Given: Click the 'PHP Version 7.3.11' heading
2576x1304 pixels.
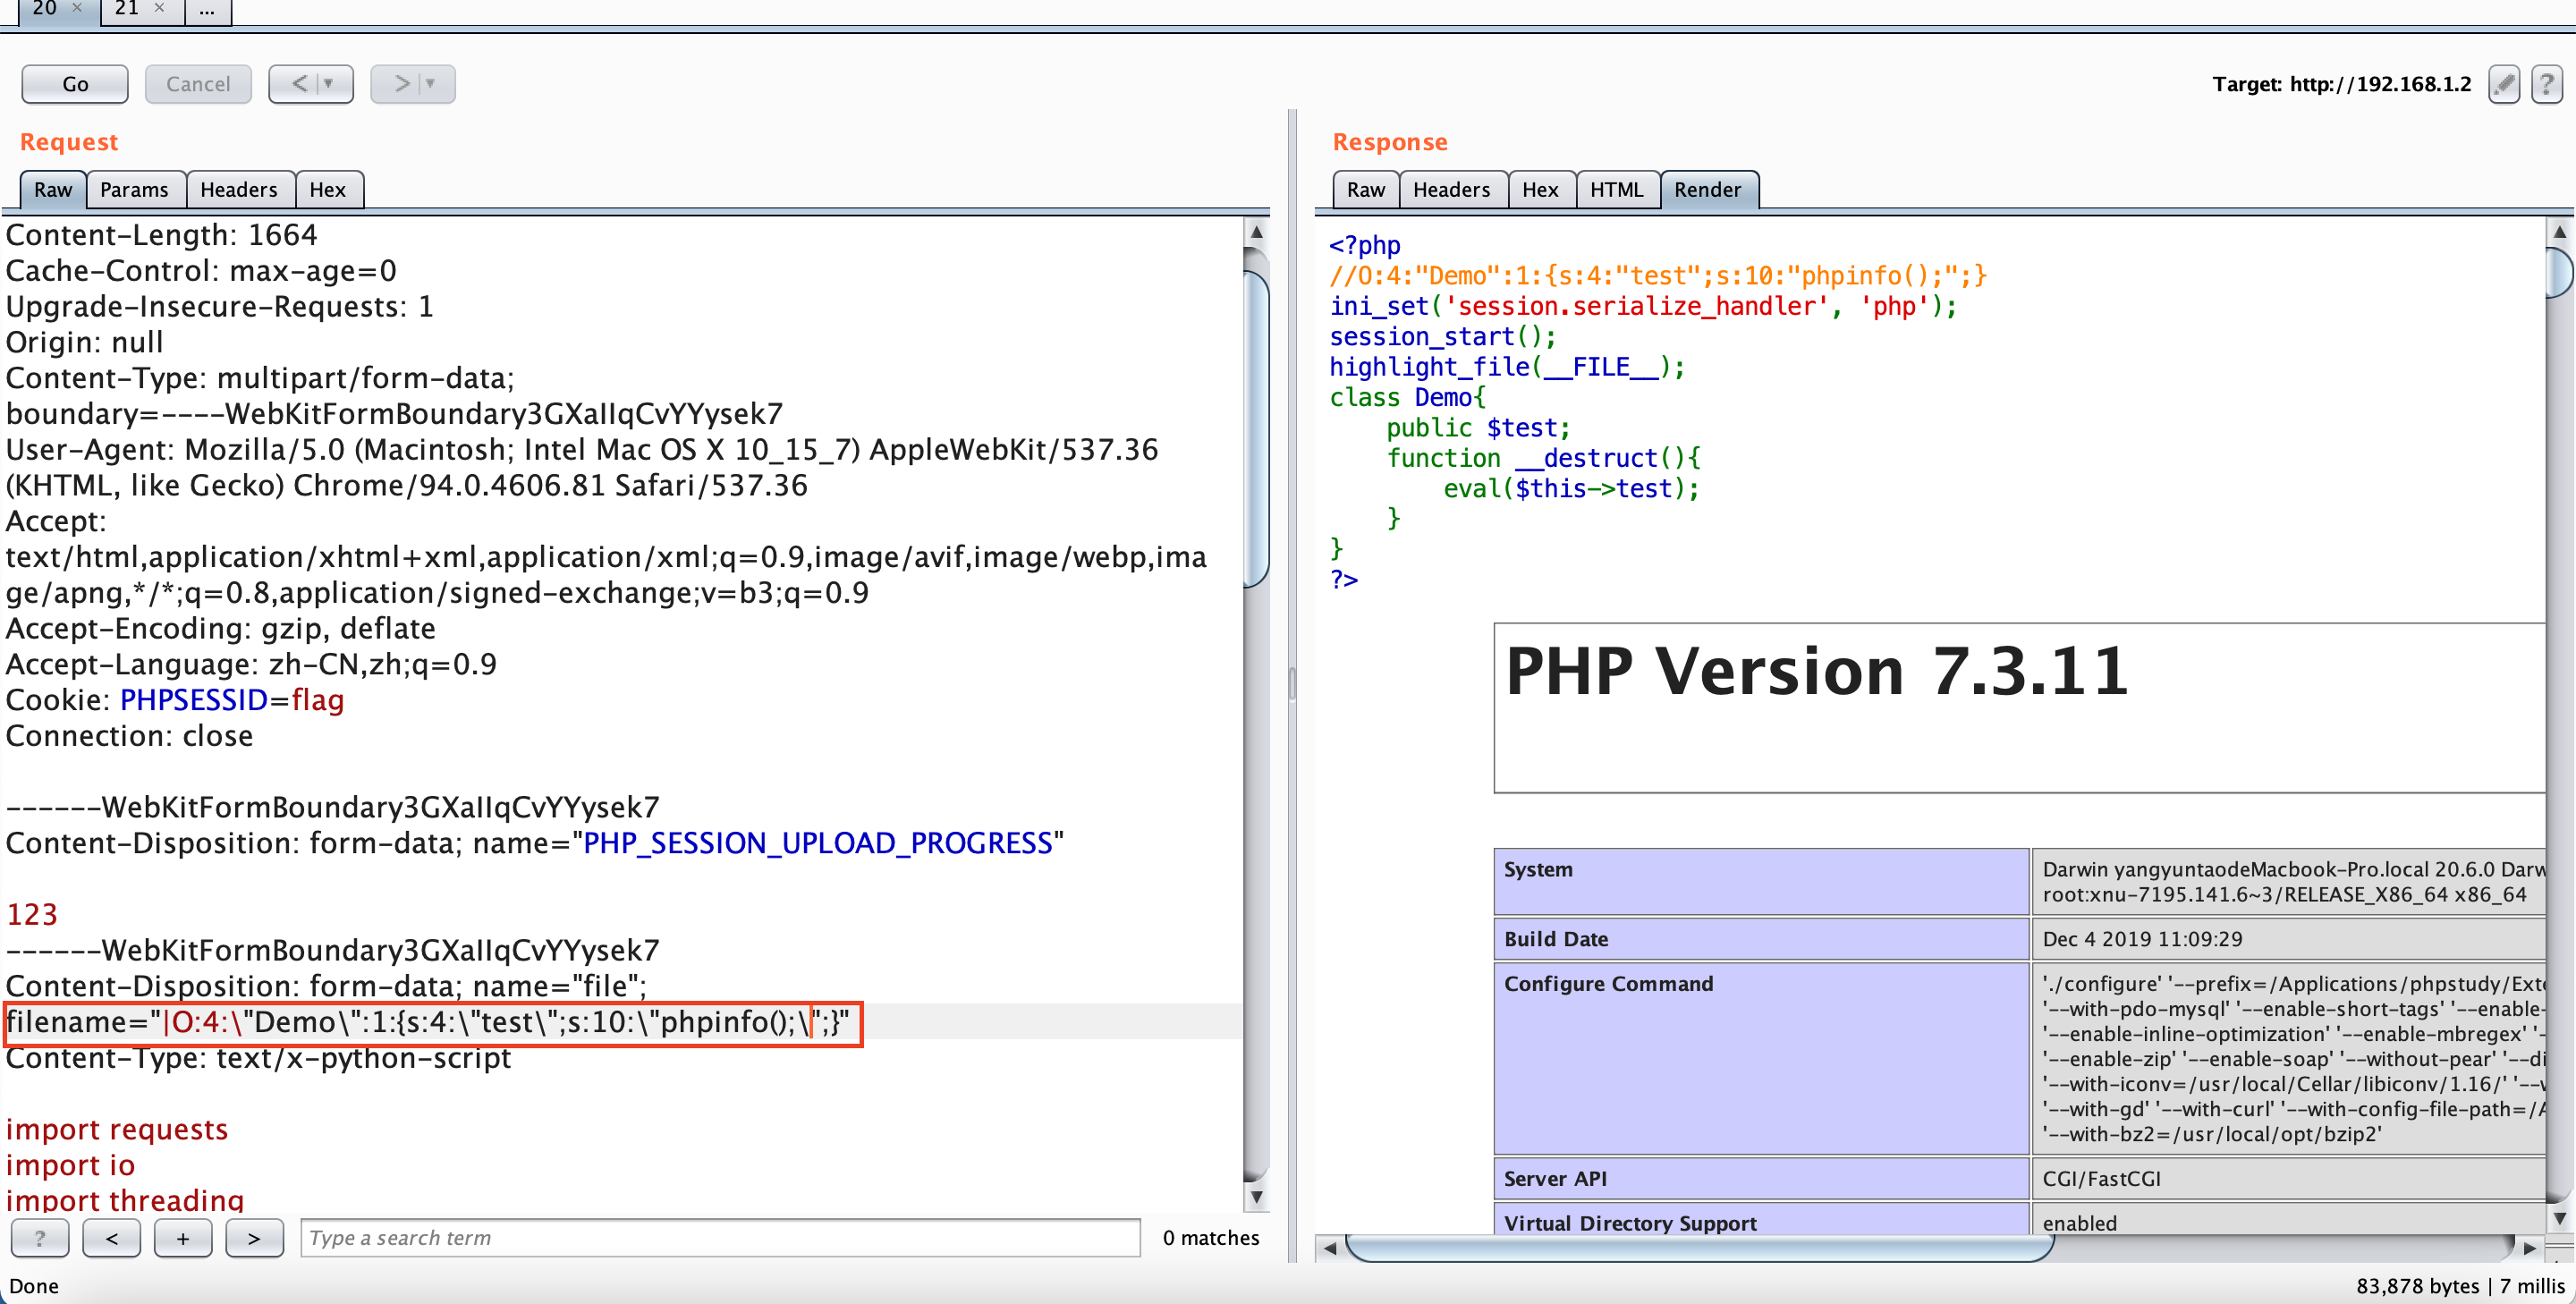Looking at the screenshot, I should (1817, 671).
